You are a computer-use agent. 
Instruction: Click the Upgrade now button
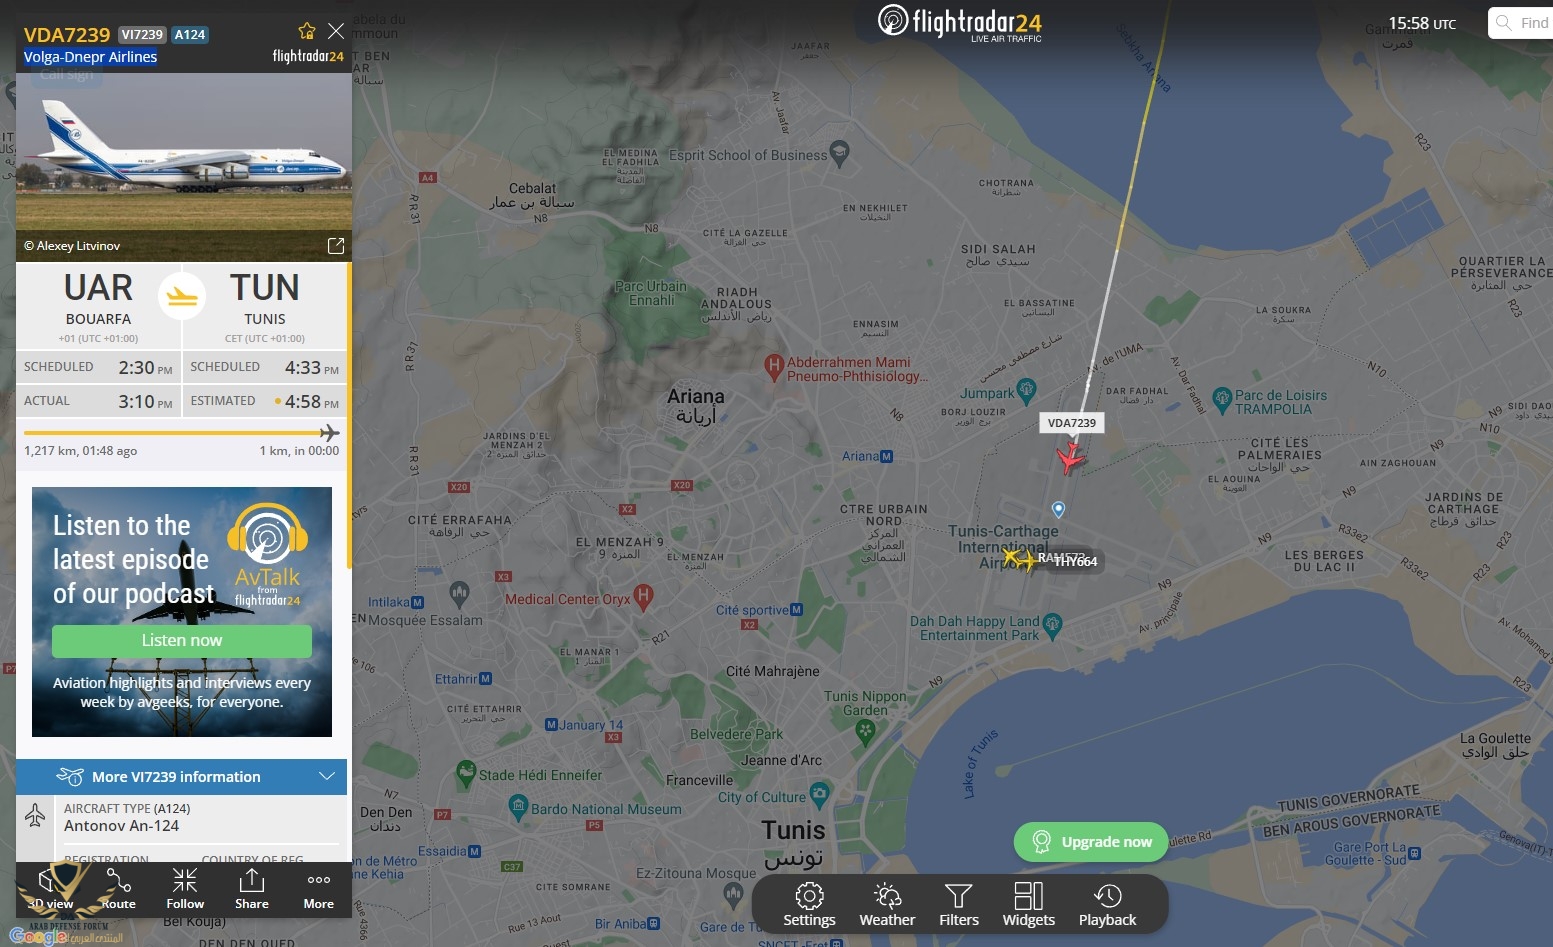pos(1091,842)
